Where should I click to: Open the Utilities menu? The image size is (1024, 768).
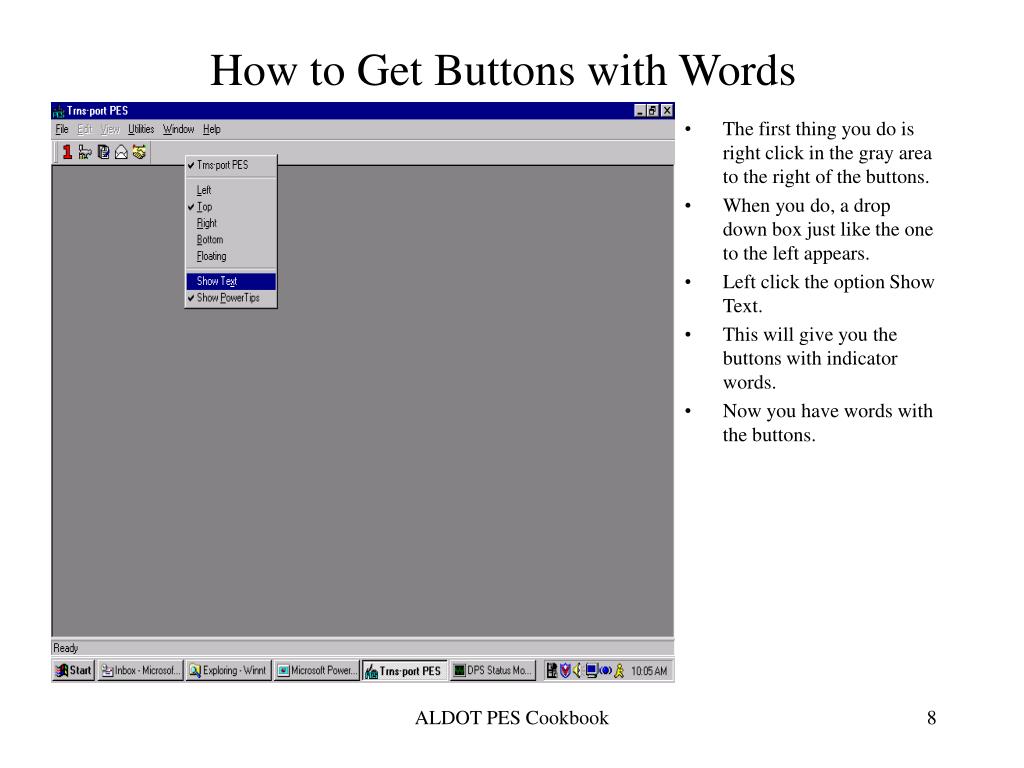(141, 129)
